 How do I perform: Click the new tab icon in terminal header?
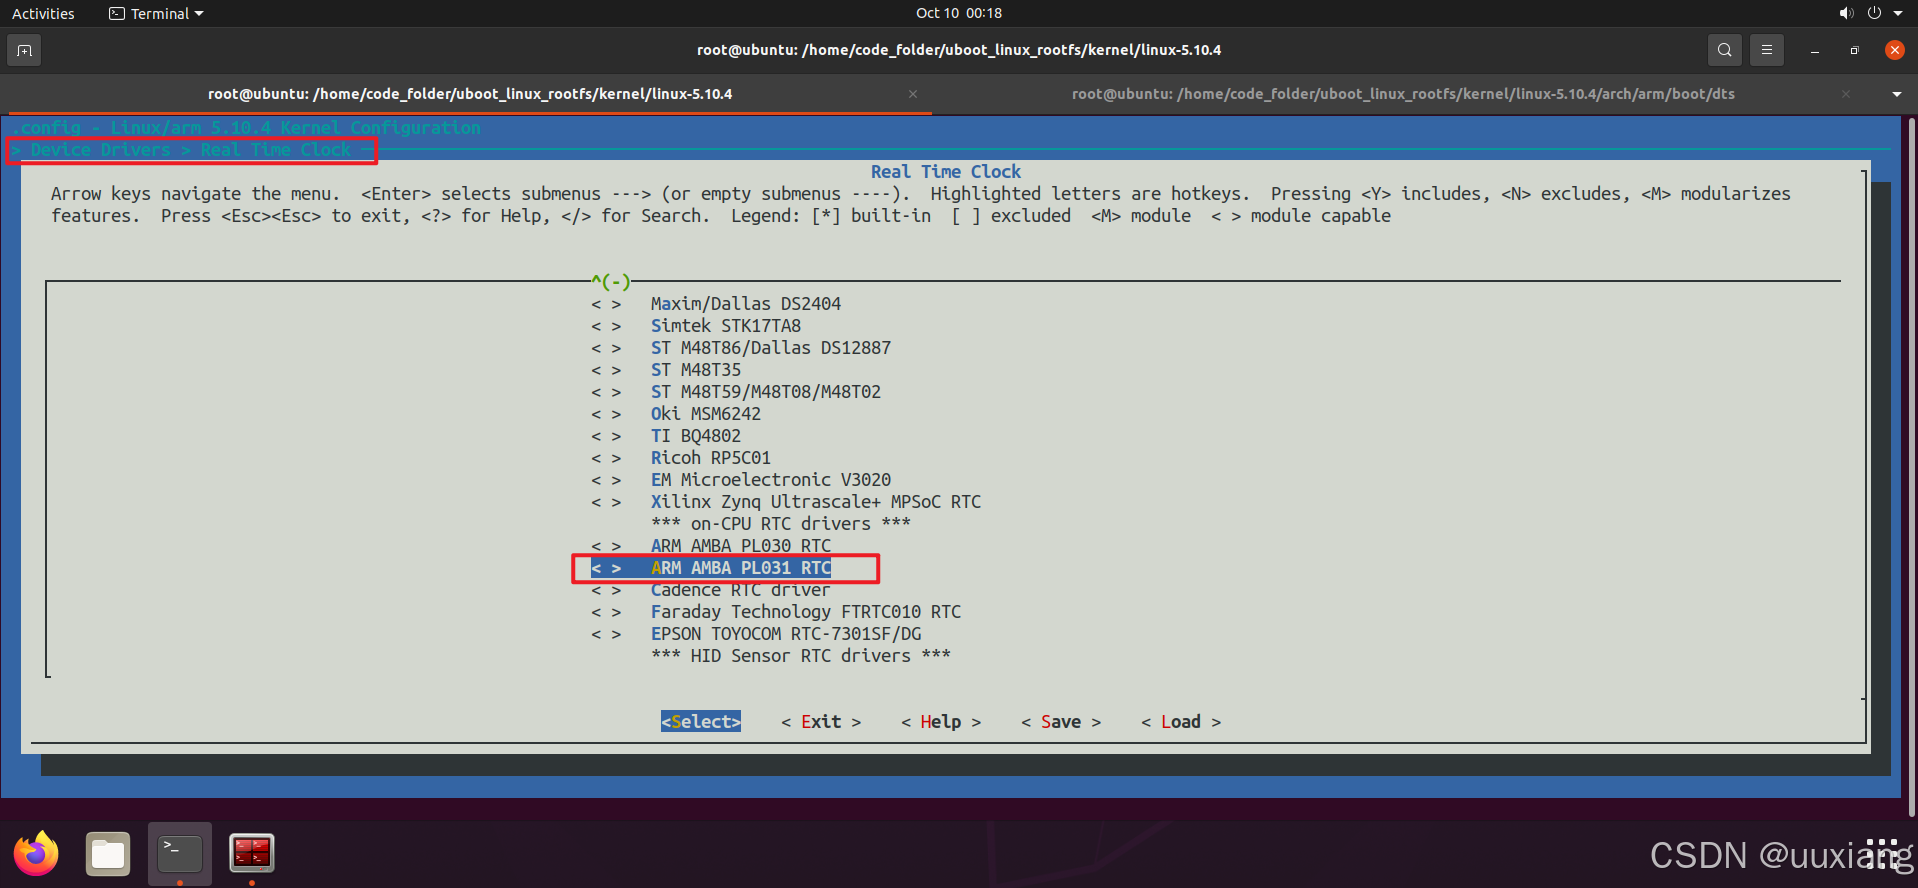(x=24, y=50)
